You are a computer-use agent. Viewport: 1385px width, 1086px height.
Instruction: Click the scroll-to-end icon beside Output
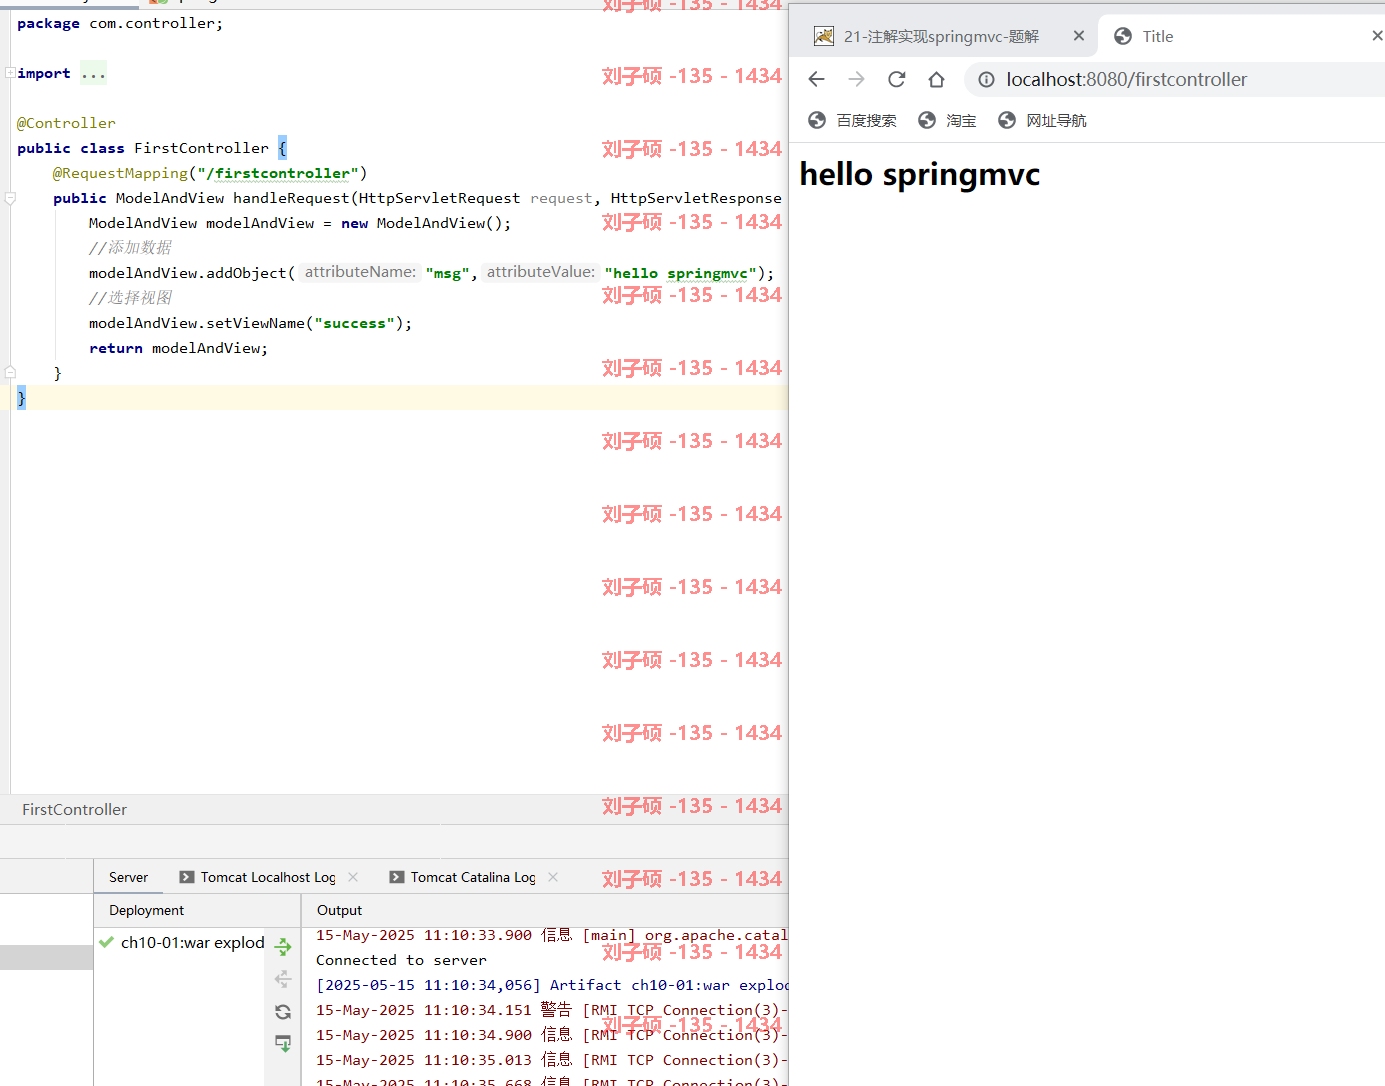(x=283, y=1044)
